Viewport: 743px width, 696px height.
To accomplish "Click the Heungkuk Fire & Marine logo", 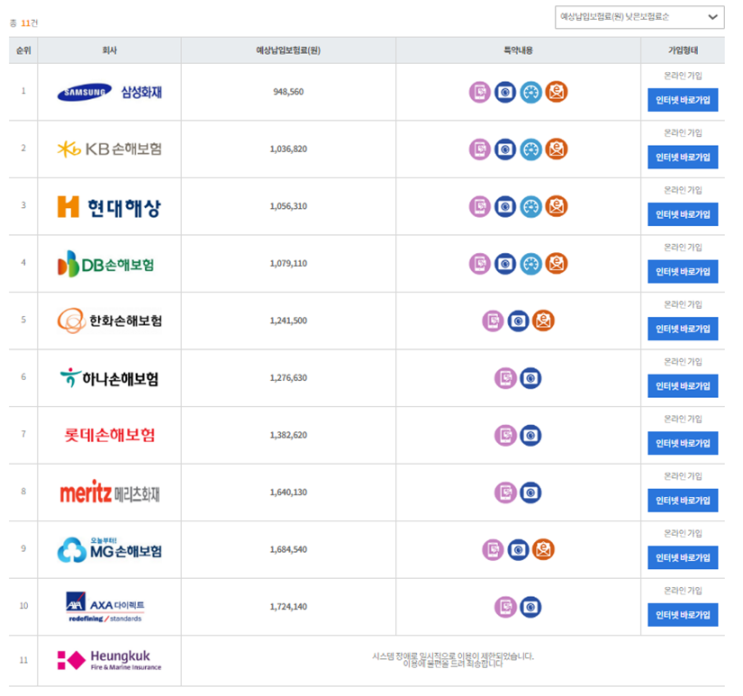I will point(109,660).
